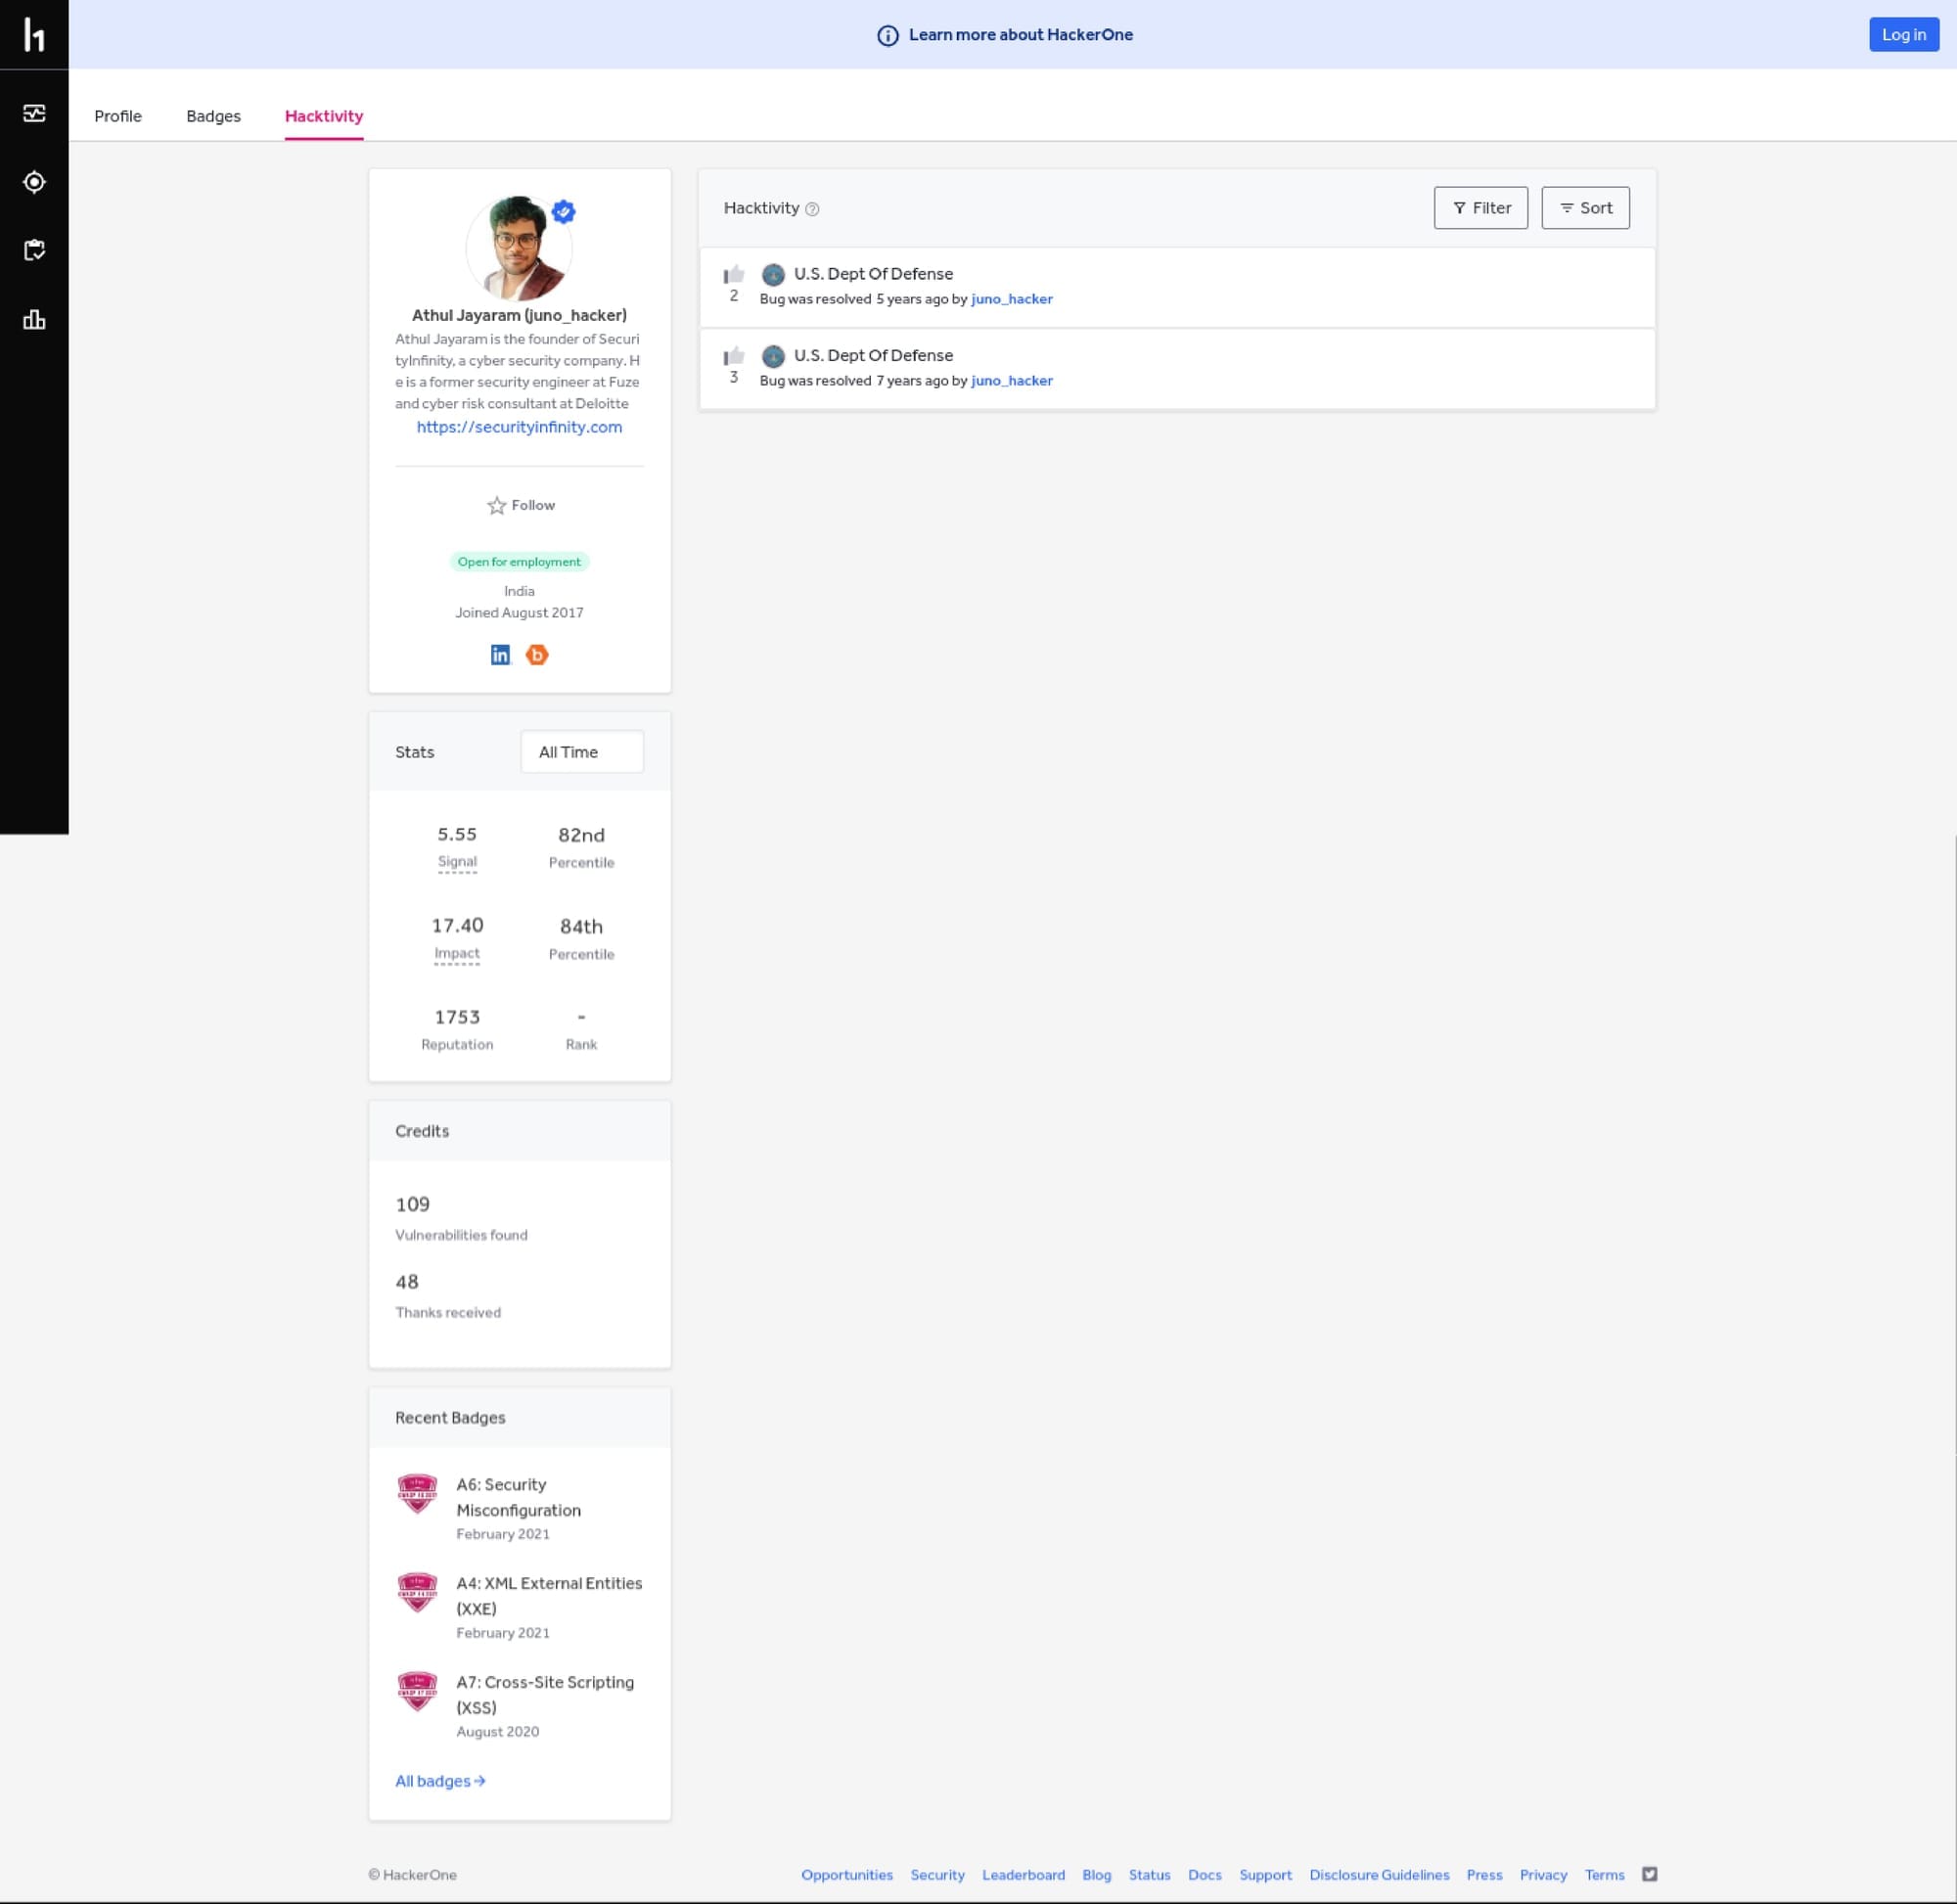Toggle Follow star for juno_hacker
Viewport: 1957px width, 1904px height.
[497, 505]
